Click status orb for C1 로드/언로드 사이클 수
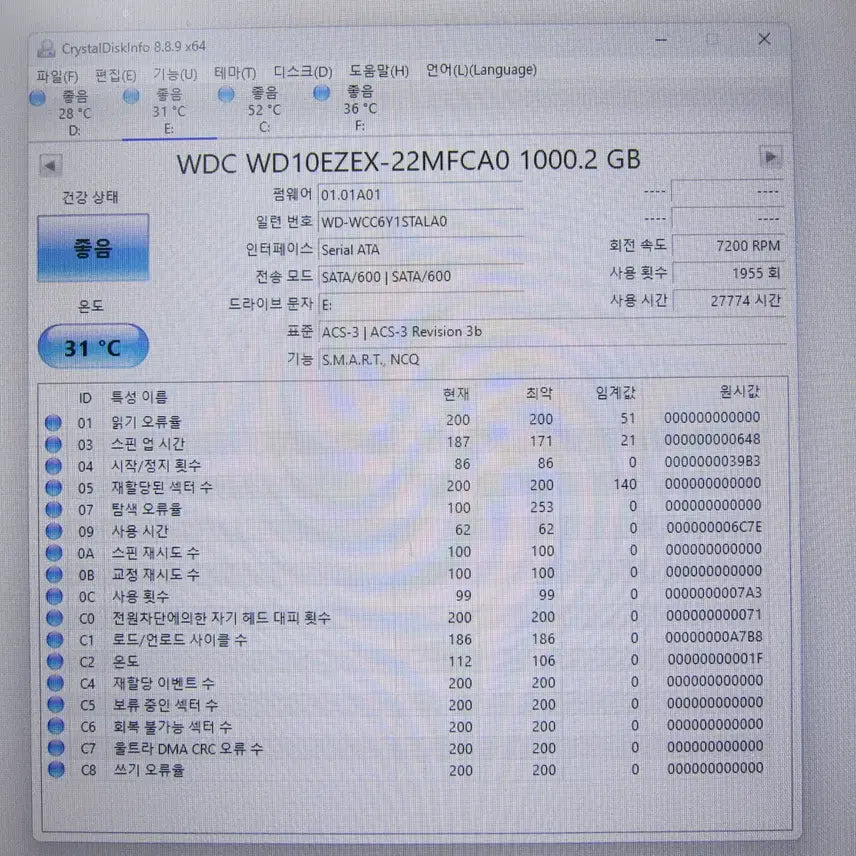 pyautogui.click(x=55, y=639)
